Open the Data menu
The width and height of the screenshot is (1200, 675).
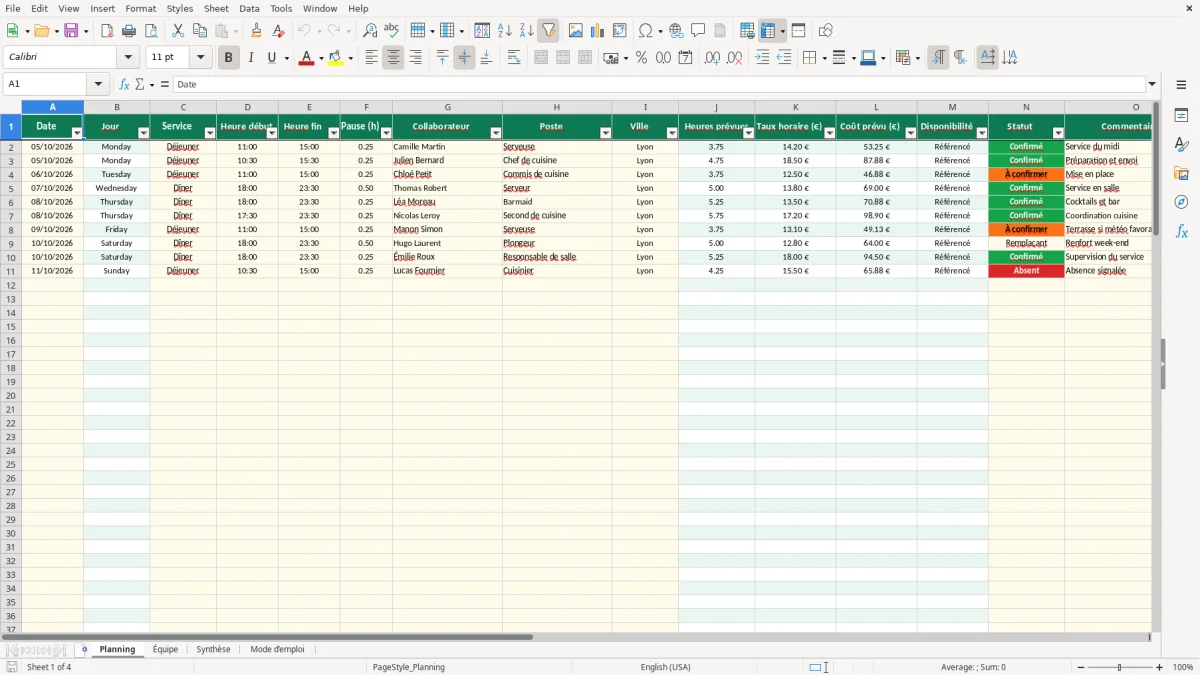(x=249, y=8)
